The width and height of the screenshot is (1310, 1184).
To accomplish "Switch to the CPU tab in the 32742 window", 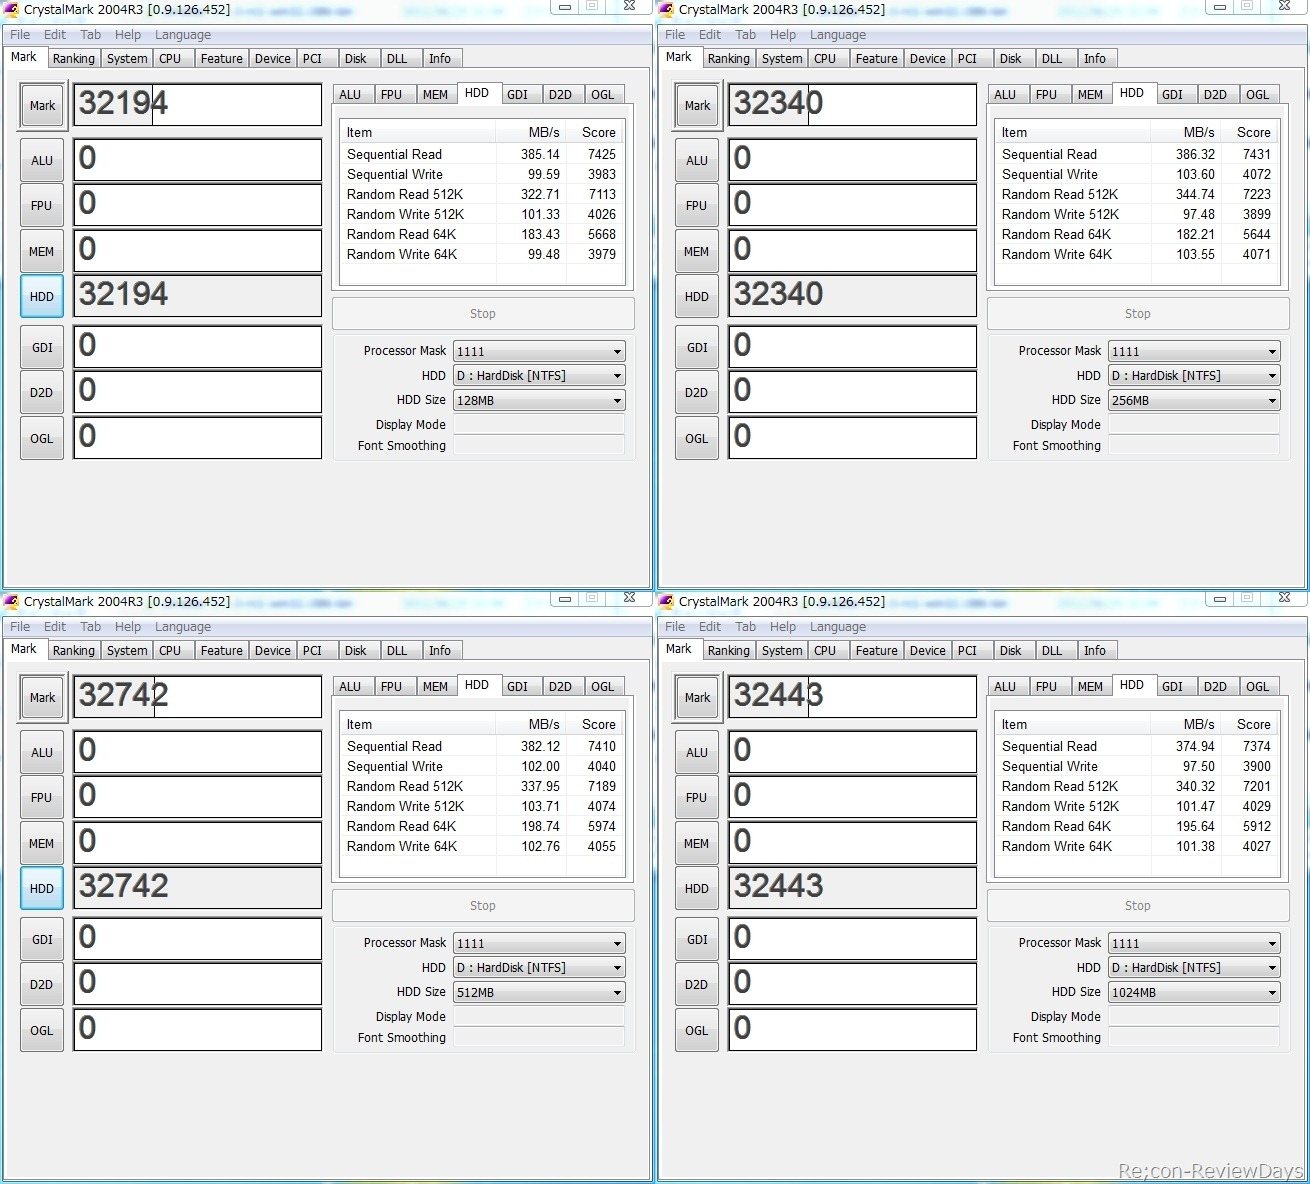I will 171,651.
